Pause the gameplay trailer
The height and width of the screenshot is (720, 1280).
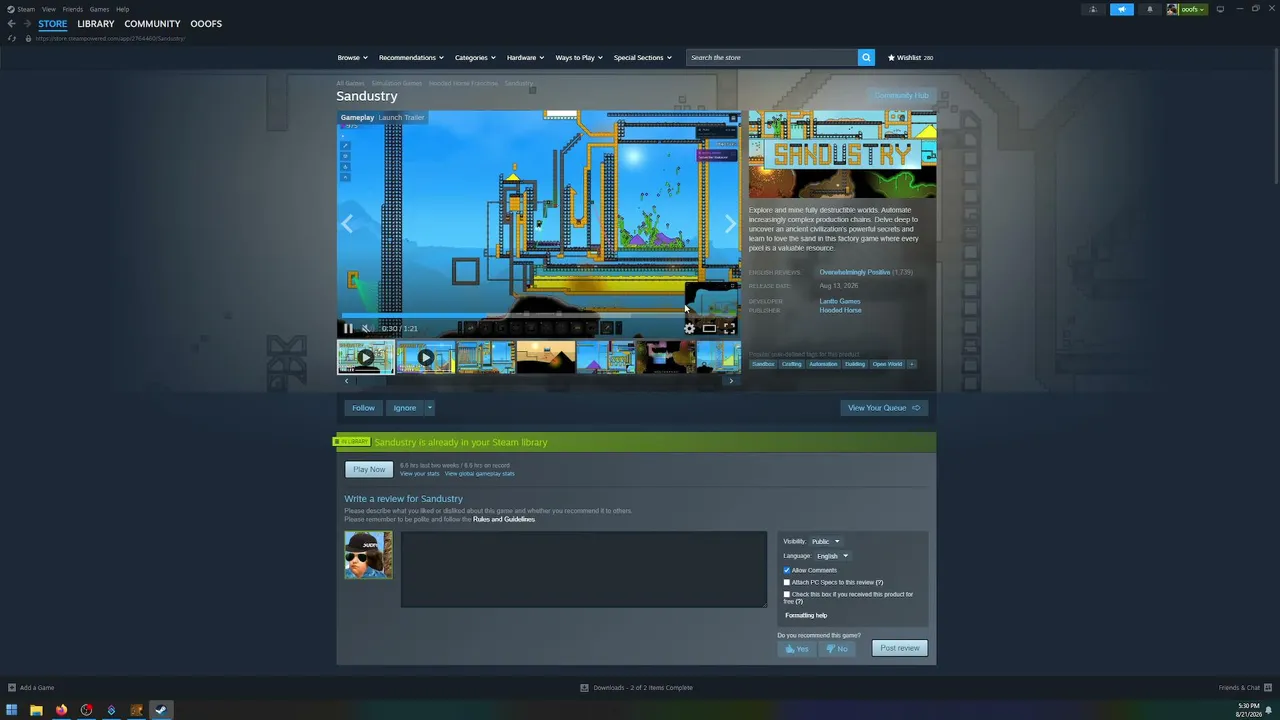tap(348, 328)
